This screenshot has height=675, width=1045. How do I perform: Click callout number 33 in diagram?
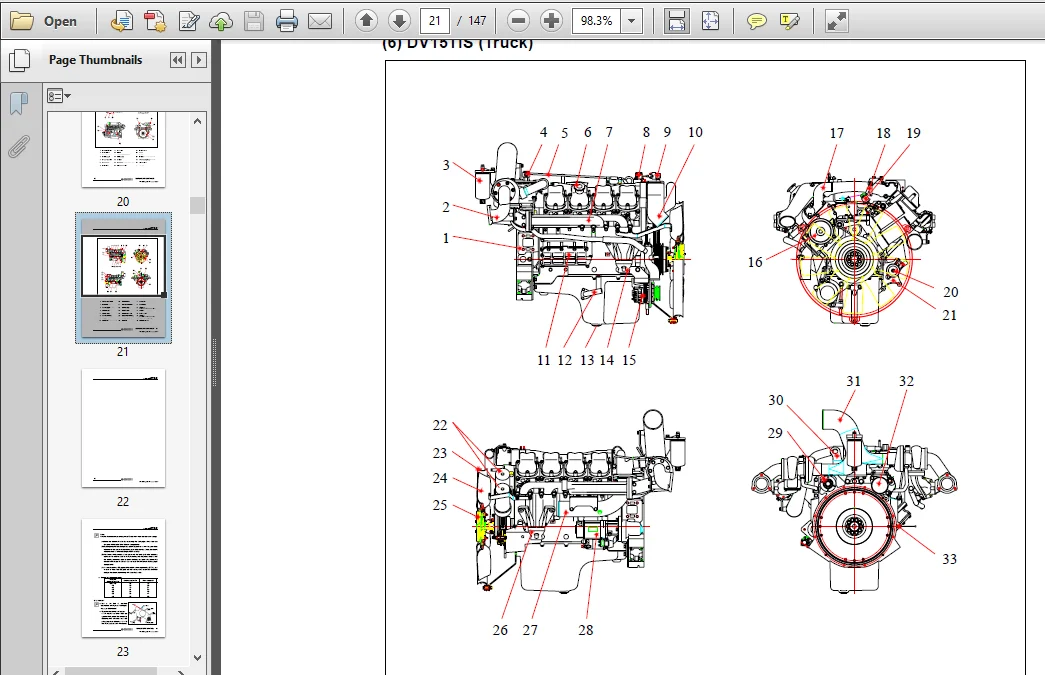pos(949,559)
